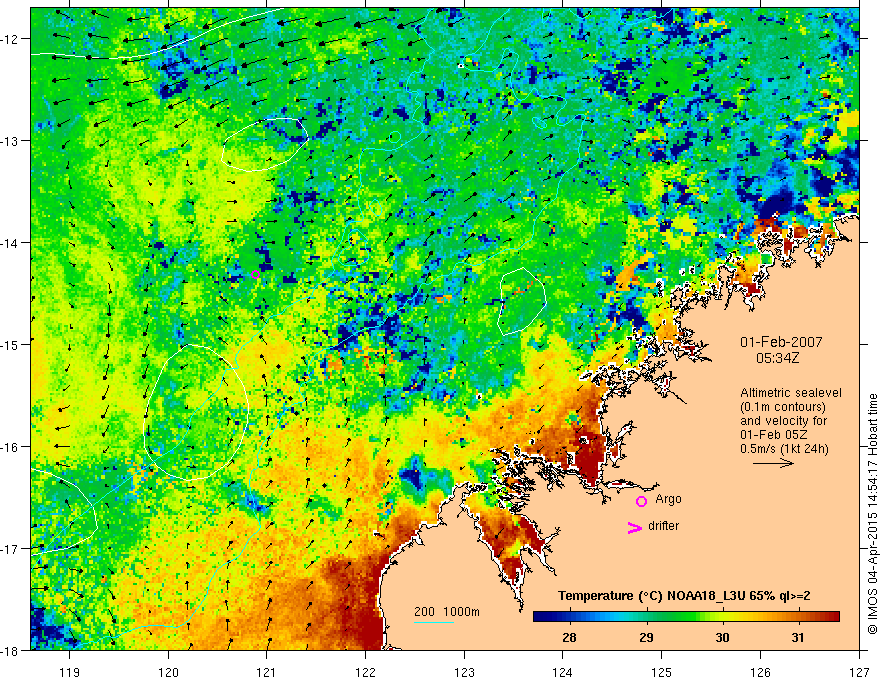
Task: Click latitude axis label -13
Action: click(10, 140)
